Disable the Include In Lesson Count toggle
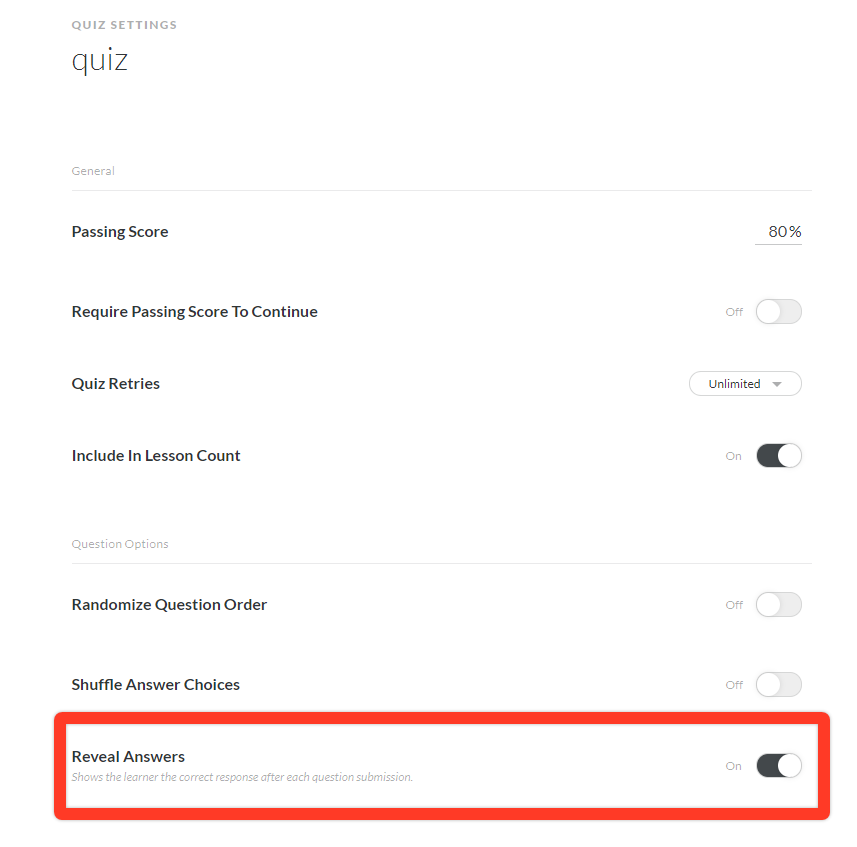857x847 pixels. (x=778, y=456)
